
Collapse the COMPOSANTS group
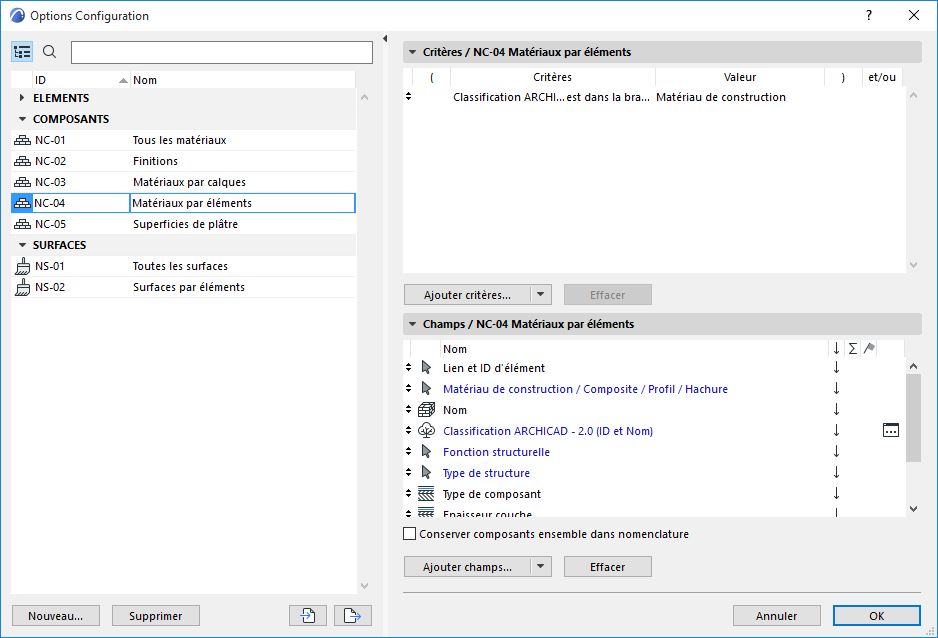(x=22, y=119)
